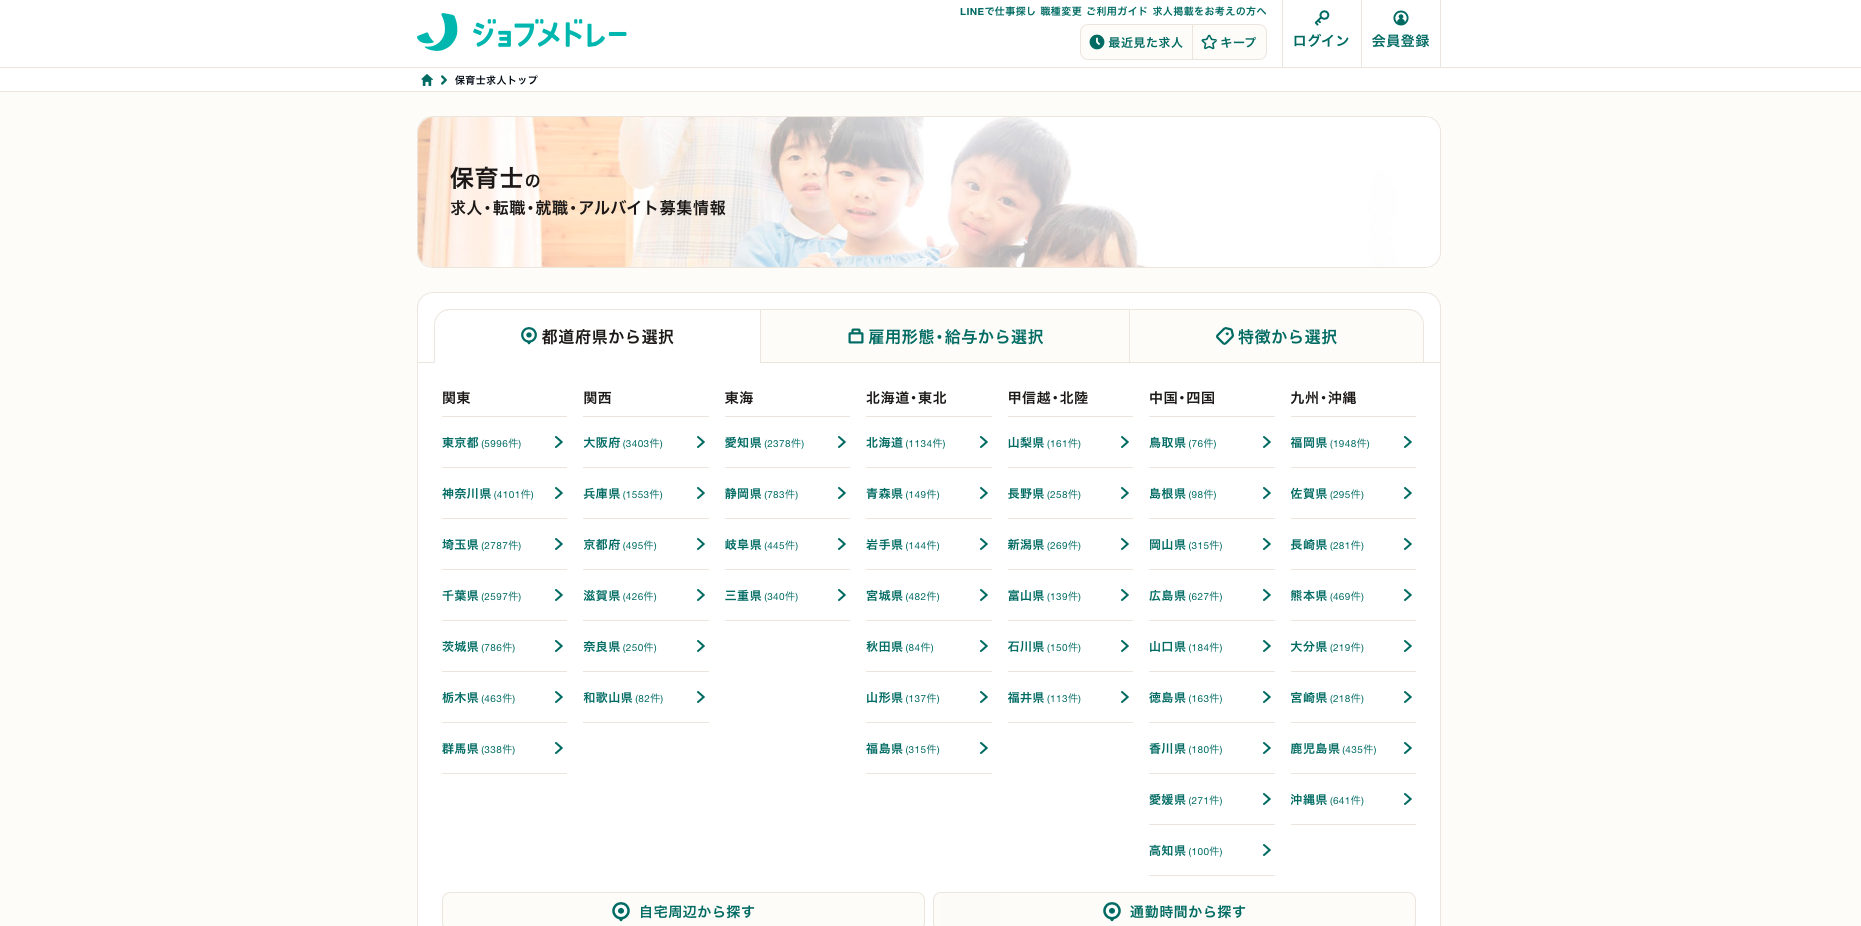The height and width of the screenshot is (926, 1861).
Task: Expand the 大阪府 row chevron
Action: (x=700, y=442)
